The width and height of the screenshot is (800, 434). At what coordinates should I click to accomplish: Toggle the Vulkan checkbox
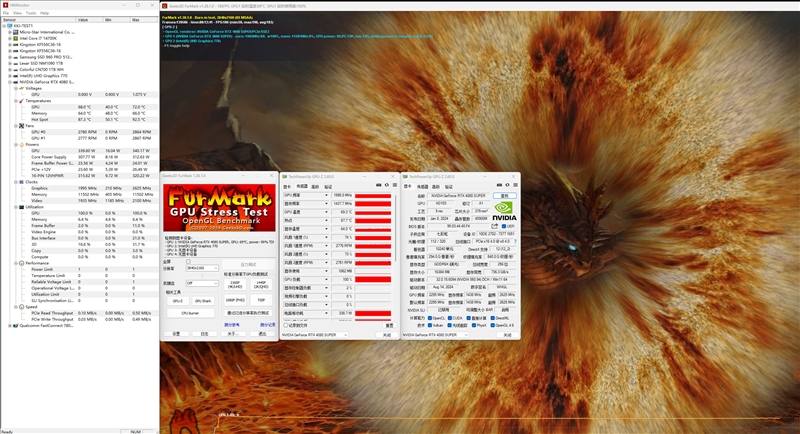[430, 325]
